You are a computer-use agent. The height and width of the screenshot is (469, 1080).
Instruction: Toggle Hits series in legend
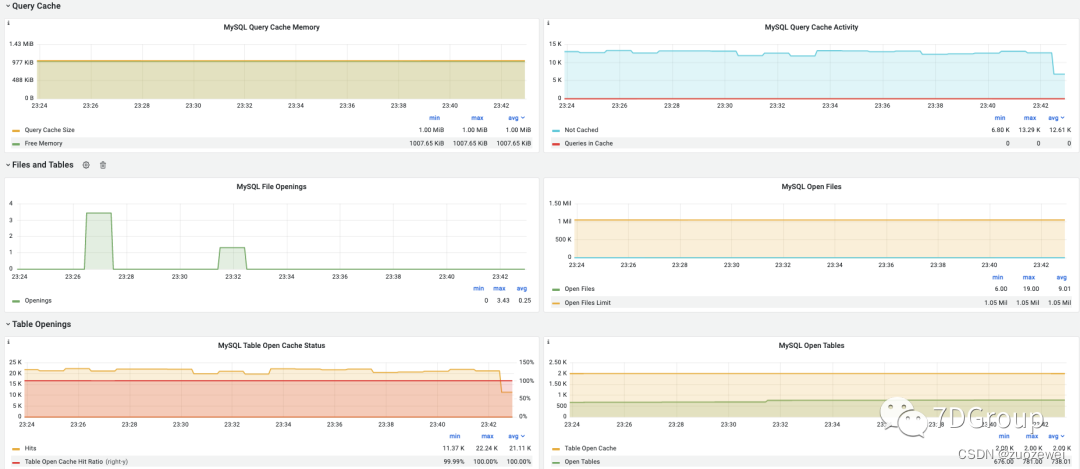(x=30, y=448)
